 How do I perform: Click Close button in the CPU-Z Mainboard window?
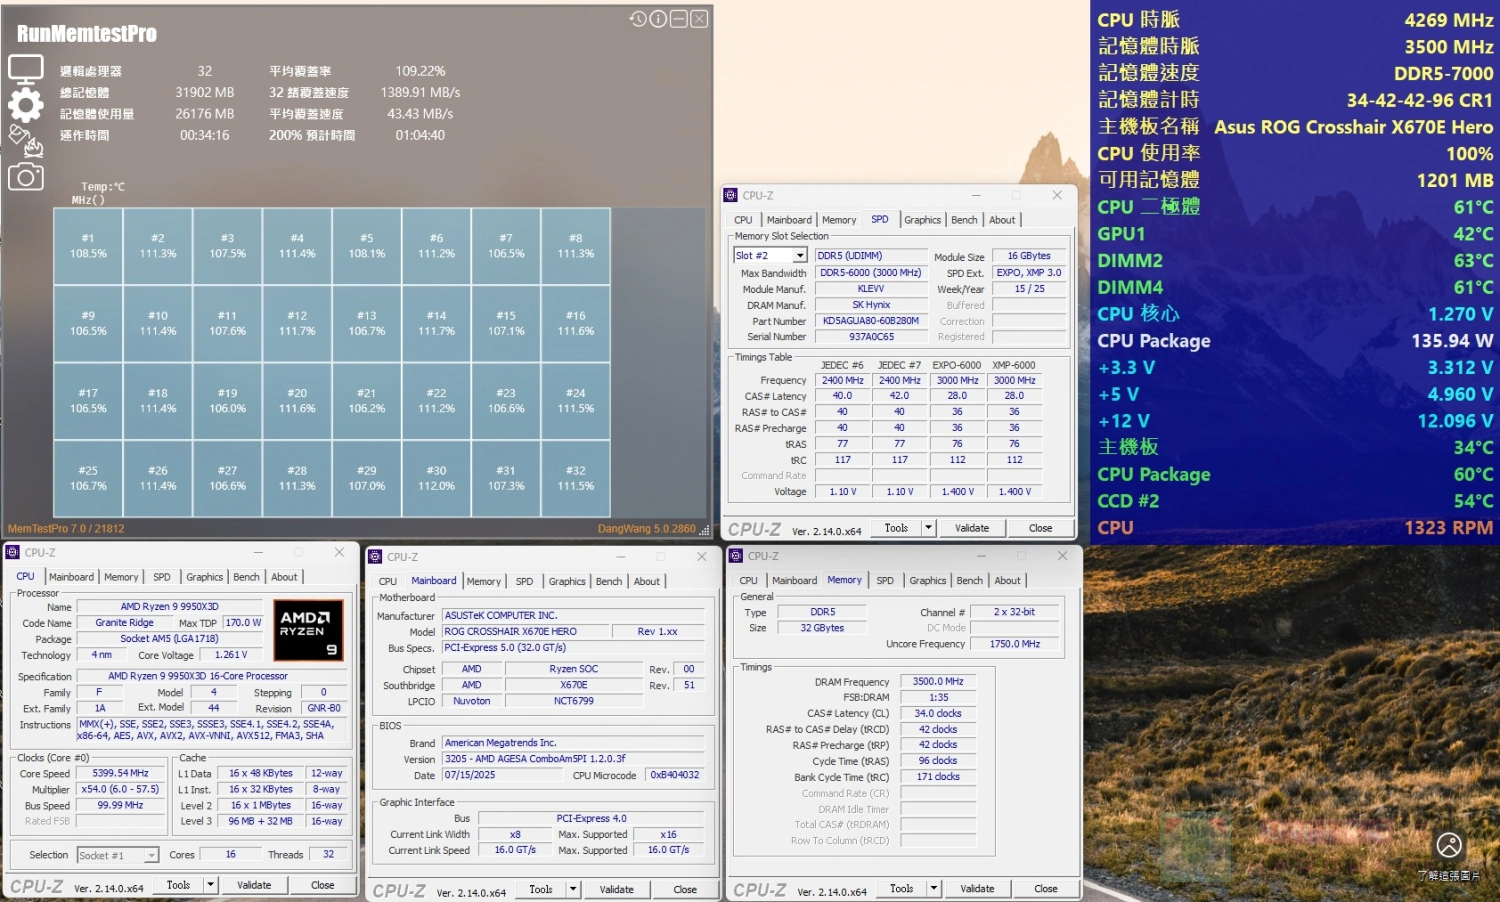tap(685, 889)
